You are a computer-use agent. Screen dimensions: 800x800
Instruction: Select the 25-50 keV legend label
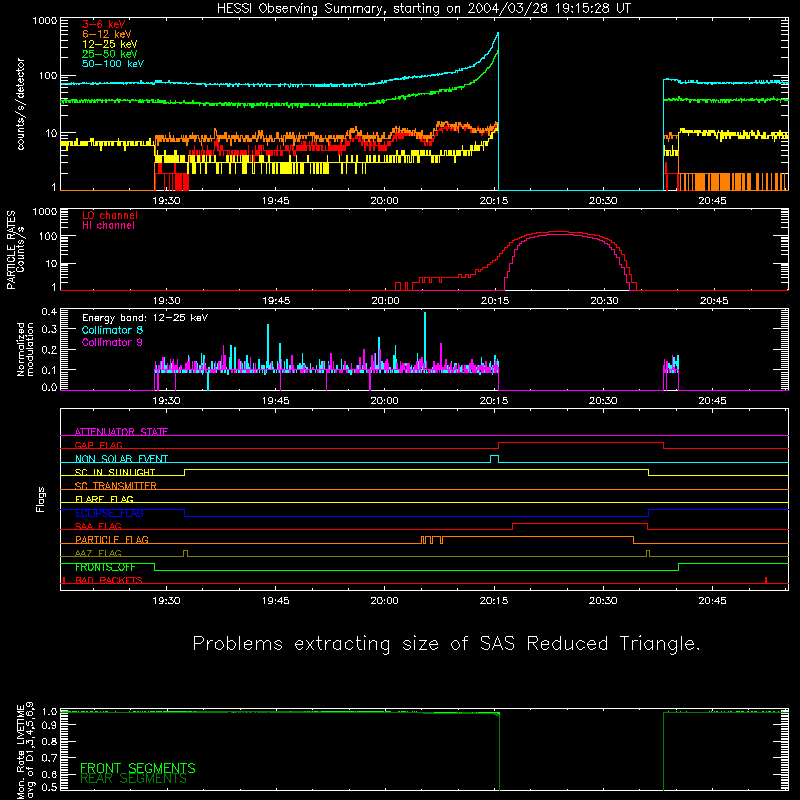pyautogui.click(x=110, y=54)
